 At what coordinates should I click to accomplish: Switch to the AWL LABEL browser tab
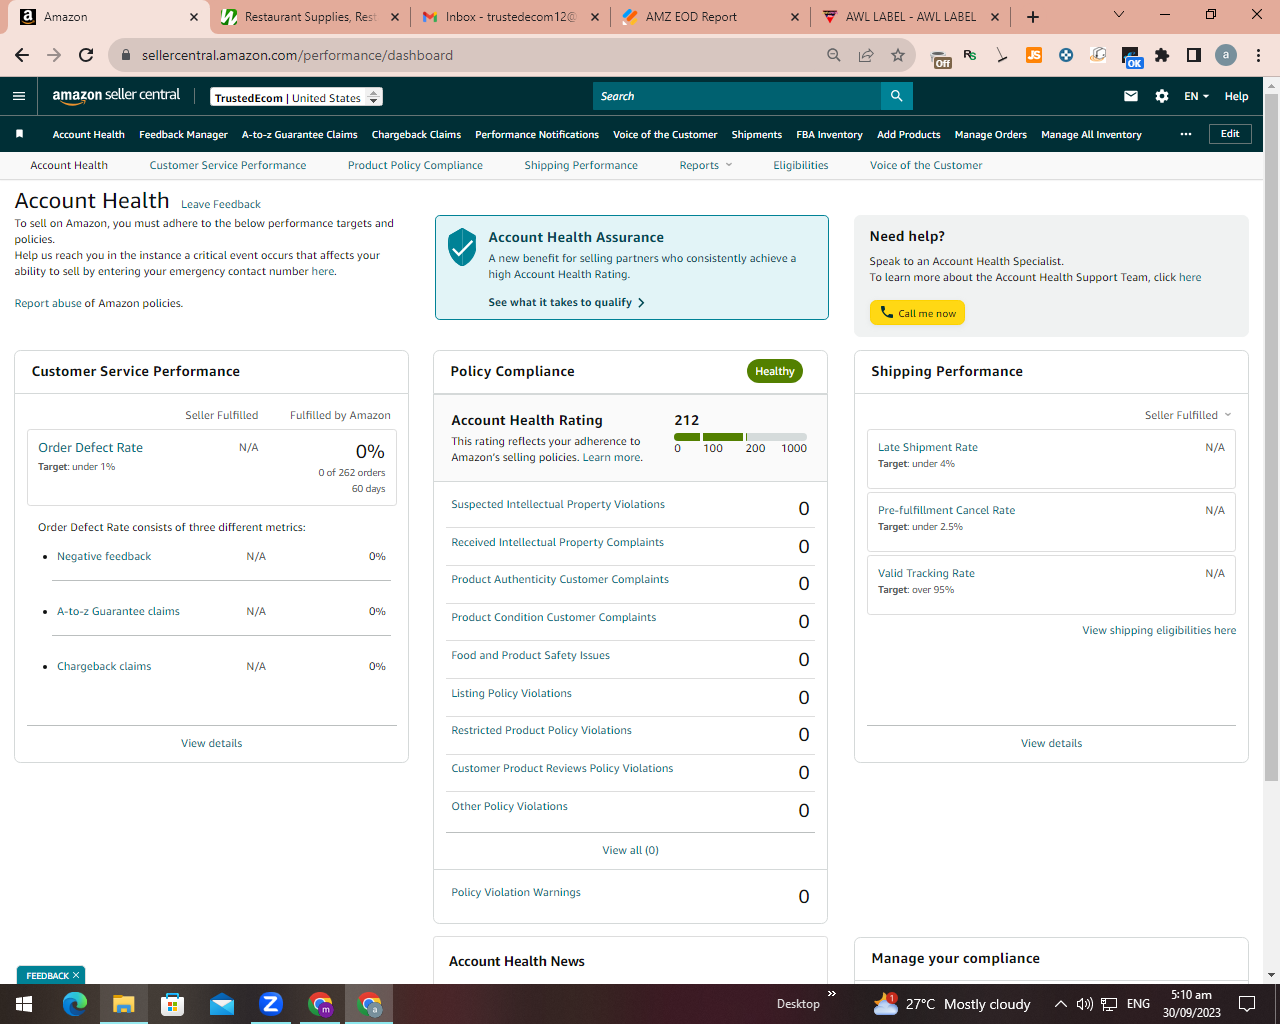tap(910, 17)
